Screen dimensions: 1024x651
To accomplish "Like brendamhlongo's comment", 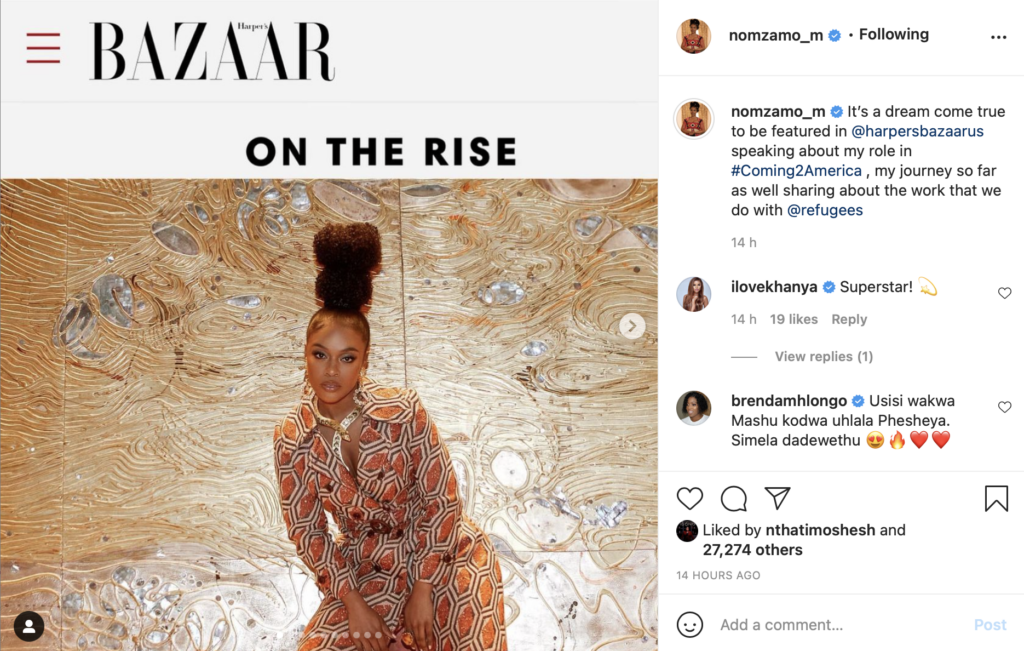I will (x=1004, y=407).
